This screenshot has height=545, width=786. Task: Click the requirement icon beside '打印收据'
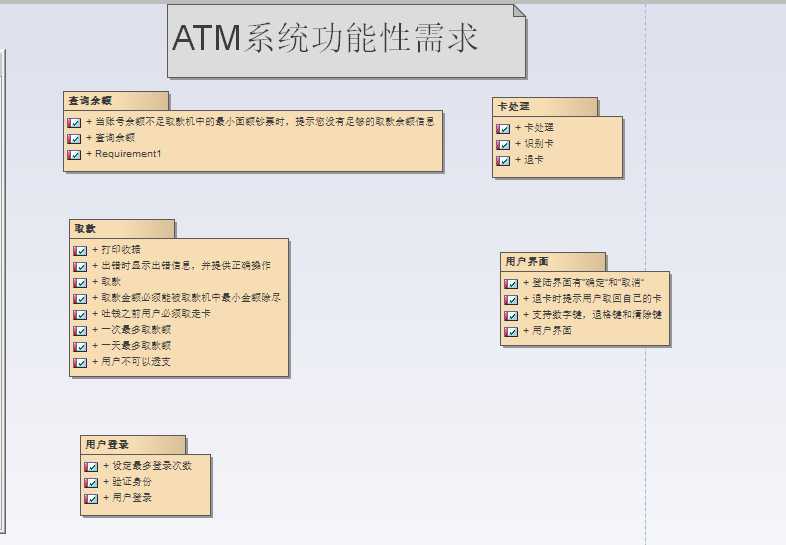tap(80, 250)
